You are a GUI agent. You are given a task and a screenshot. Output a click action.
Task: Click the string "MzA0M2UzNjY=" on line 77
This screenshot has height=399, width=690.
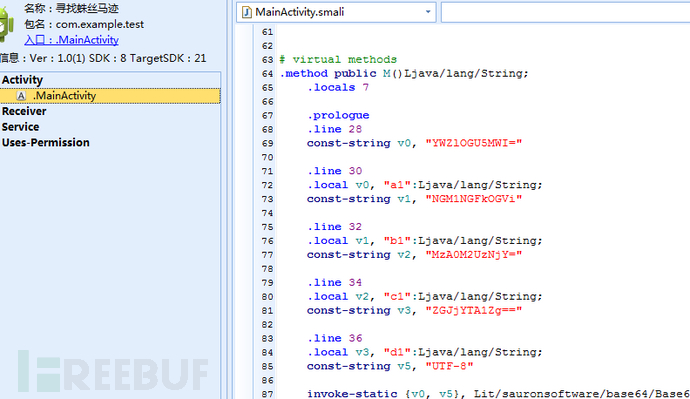coord(473,255)
